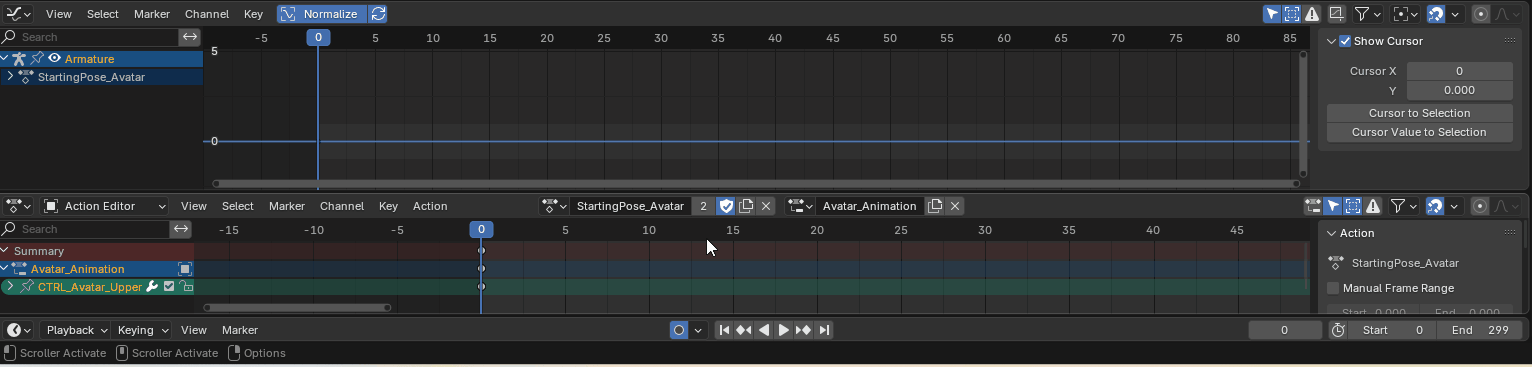1532x367 pixels.
Task: Open the Action menu in the Action Editor
Action: 430,206
